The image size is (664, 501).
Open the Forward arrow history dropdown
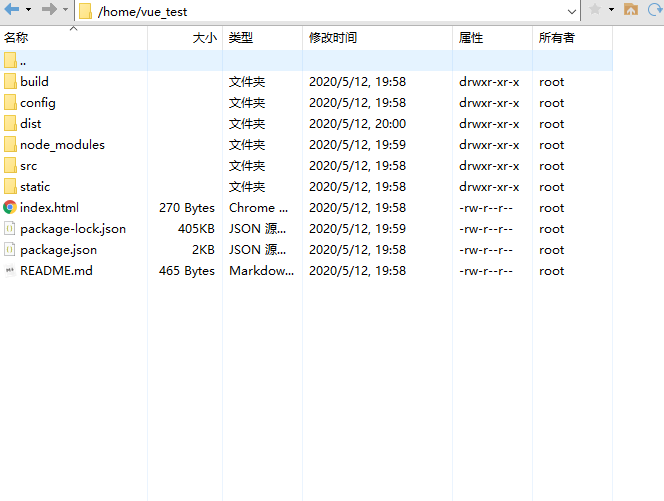[65, 9]
